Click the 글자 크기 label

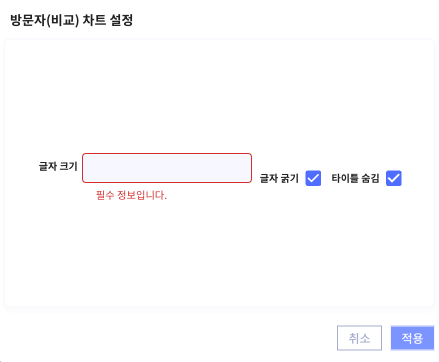[x=58, y=166]
